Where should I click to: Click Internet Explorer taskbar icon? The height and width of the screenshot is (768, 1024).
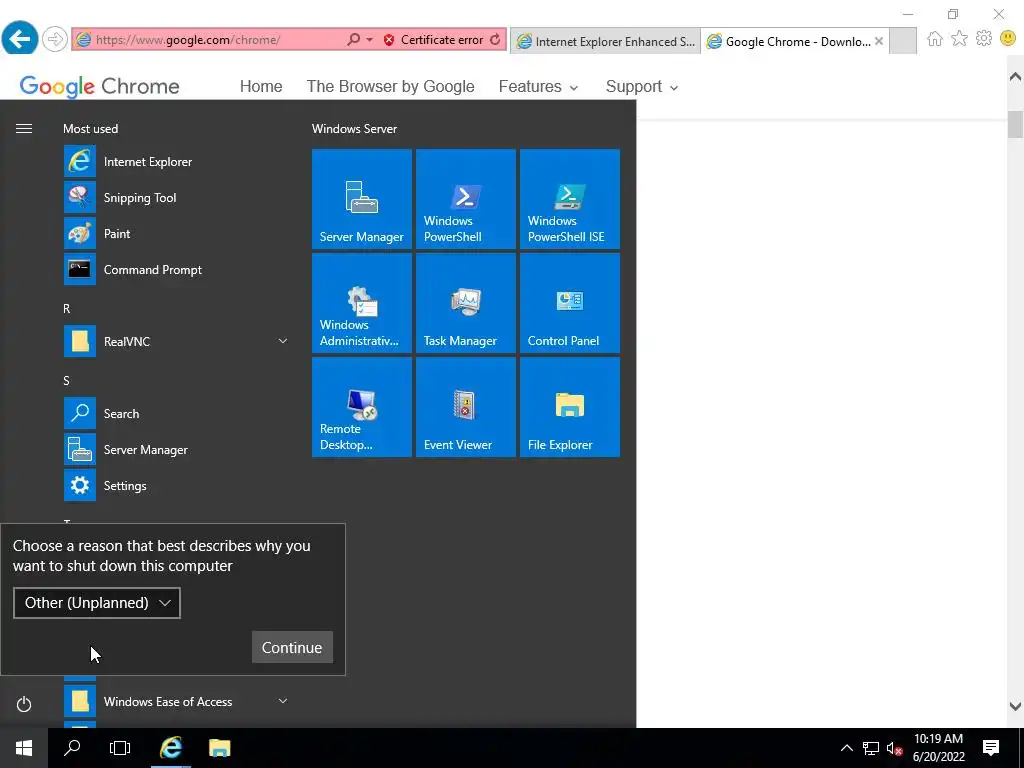click(170, 748)
